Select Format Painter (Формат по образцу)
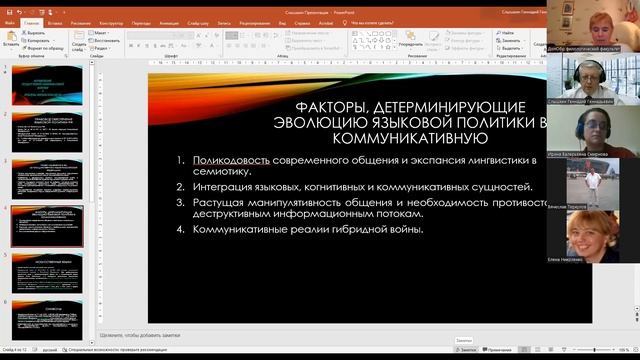The image size is (640, 360). [42, 48]
